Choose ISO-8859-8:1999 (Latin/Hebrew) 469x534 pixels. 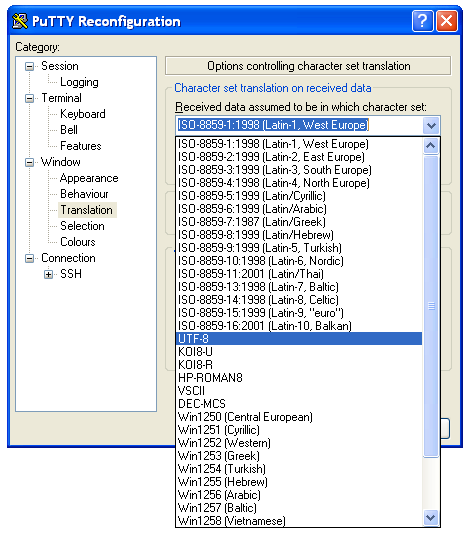tap(299, 235)
